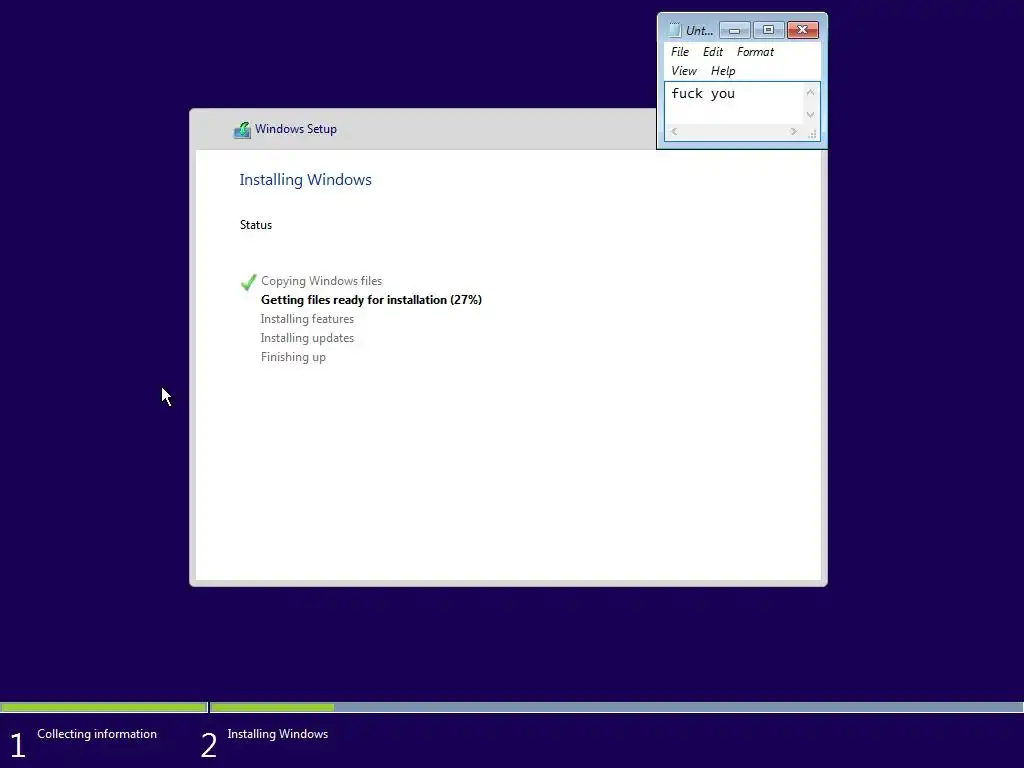Image resolution: width=1024 pixels, height=768 pixels.
Task: Click Notepad horizontal scrollbar left arrow
Action: point(674,131)
